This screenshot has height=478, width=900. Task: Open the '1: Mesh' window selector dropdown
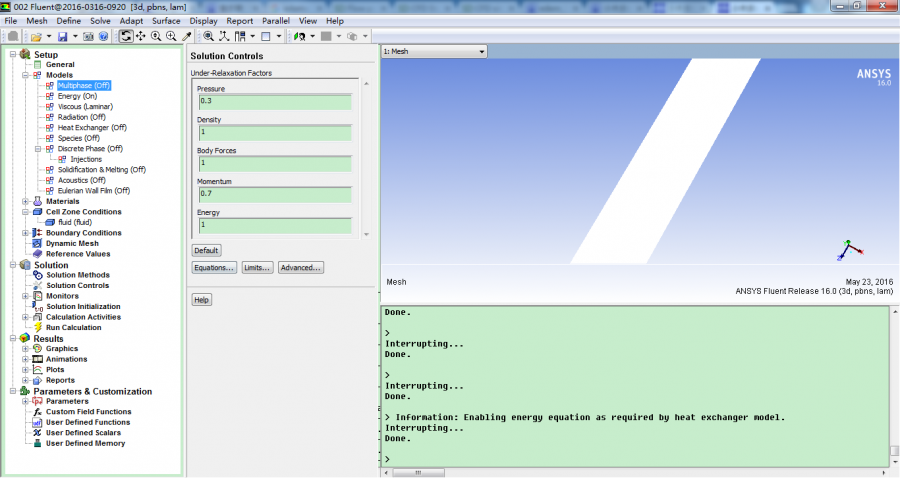click(482, 52)
